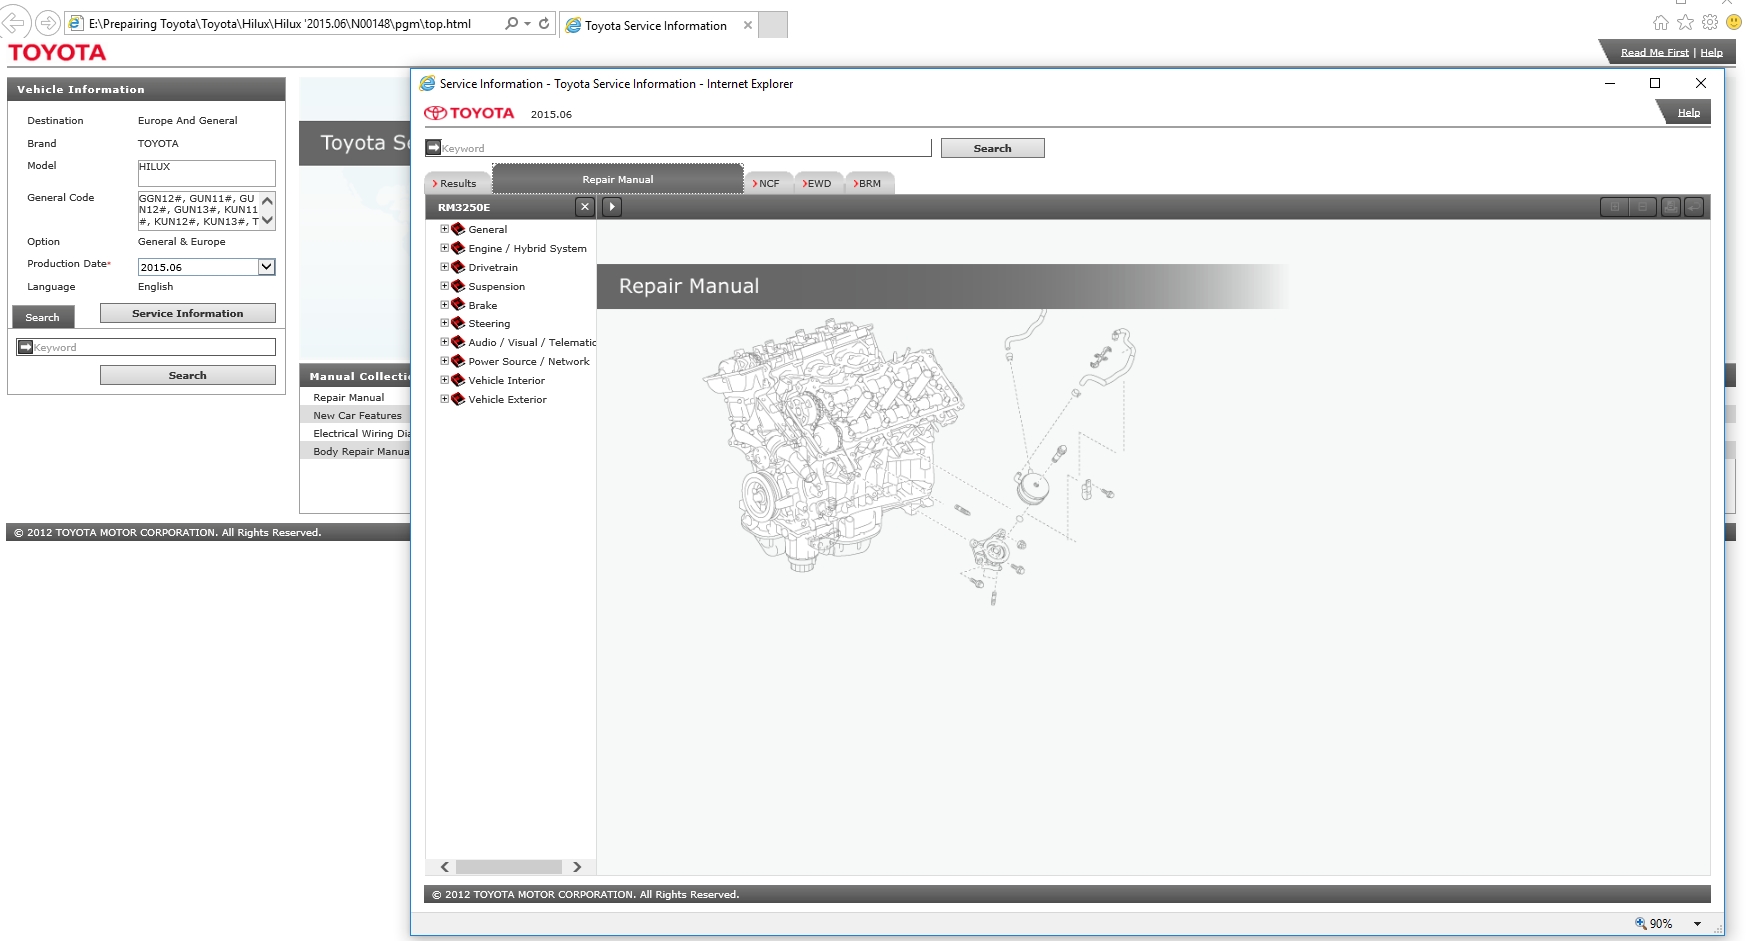This screenshot has height=941, width=1746.
Task: Expand the Engine / Hybrid System node
Action: tap(445, 248)
